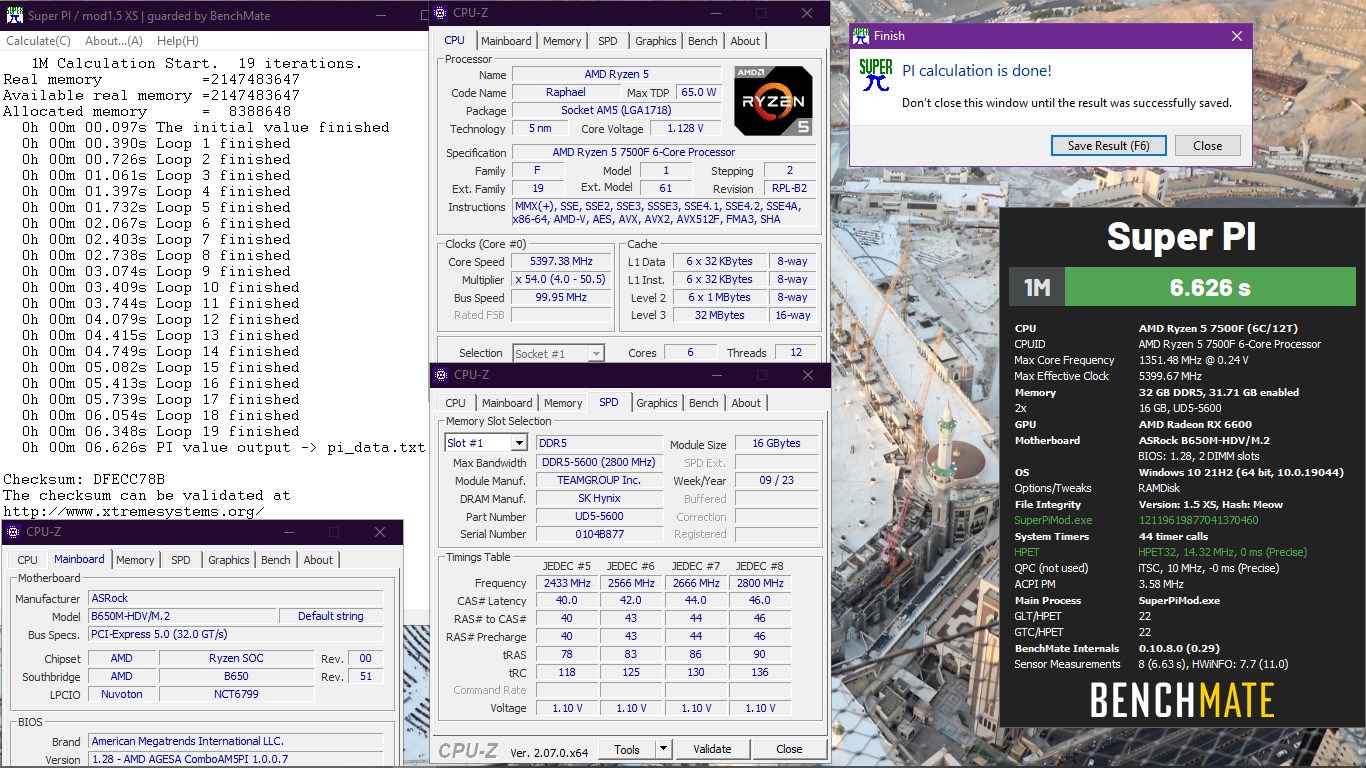Click the Chipset Ryzen SOC field
The height and width of the screenshot is (768, 1366).
point(235,658)
